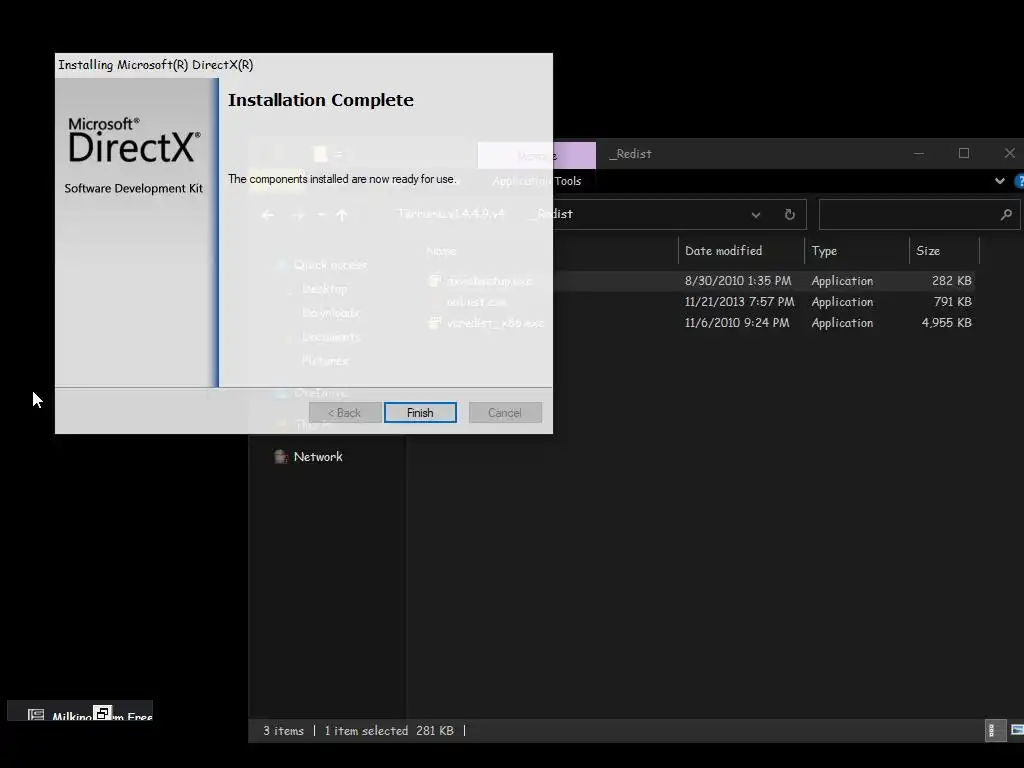Click the Milking taskbar window item

coord(80,712)
